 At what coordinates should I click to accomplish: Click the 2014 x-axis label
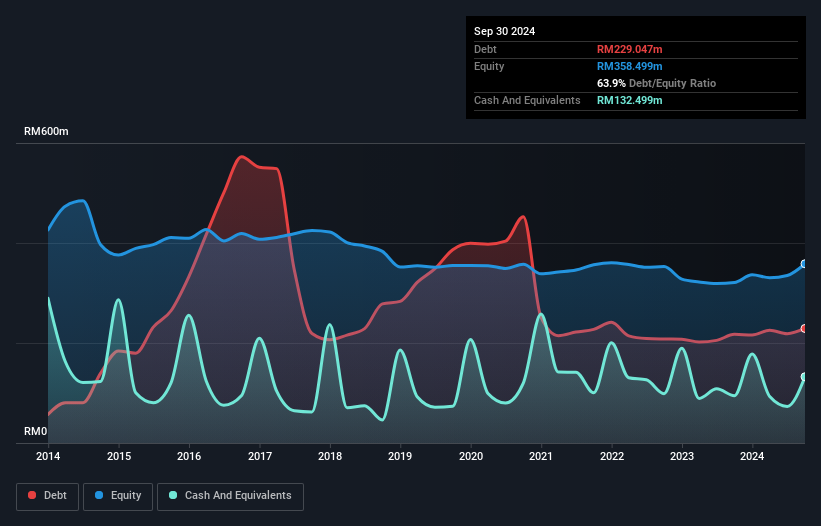[x=48, y=456]
